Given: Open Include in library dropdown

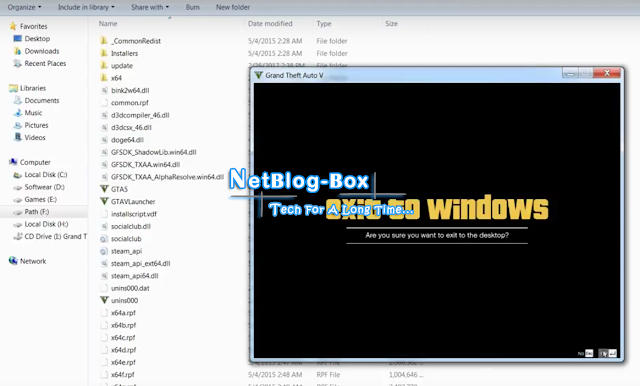Looking at the screenshot, I should click(86, 7).
